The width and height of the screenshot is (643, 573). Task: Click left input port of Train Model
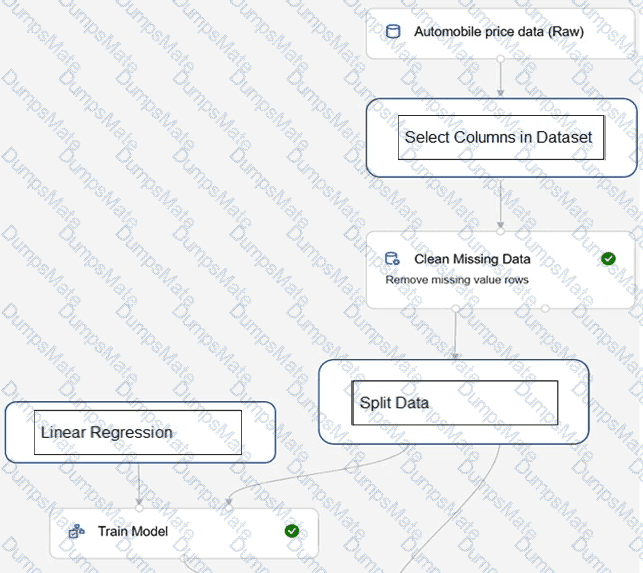(x=139, y=508)
